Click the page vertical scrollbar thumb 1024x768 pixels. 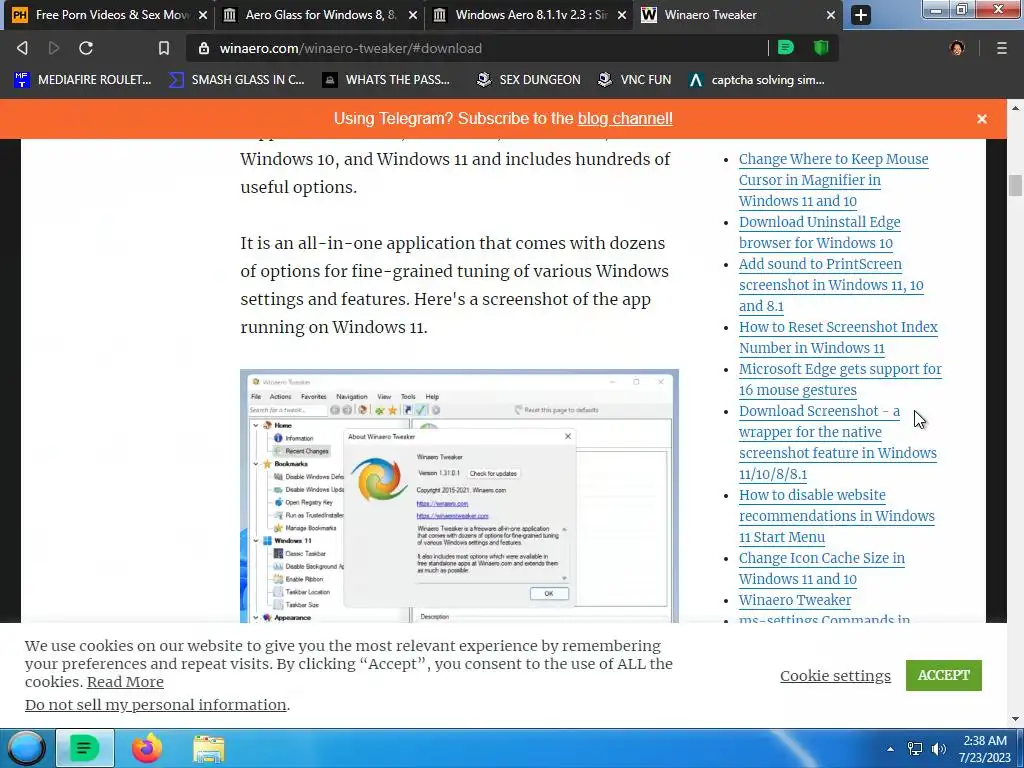(x=1015, y=185)
